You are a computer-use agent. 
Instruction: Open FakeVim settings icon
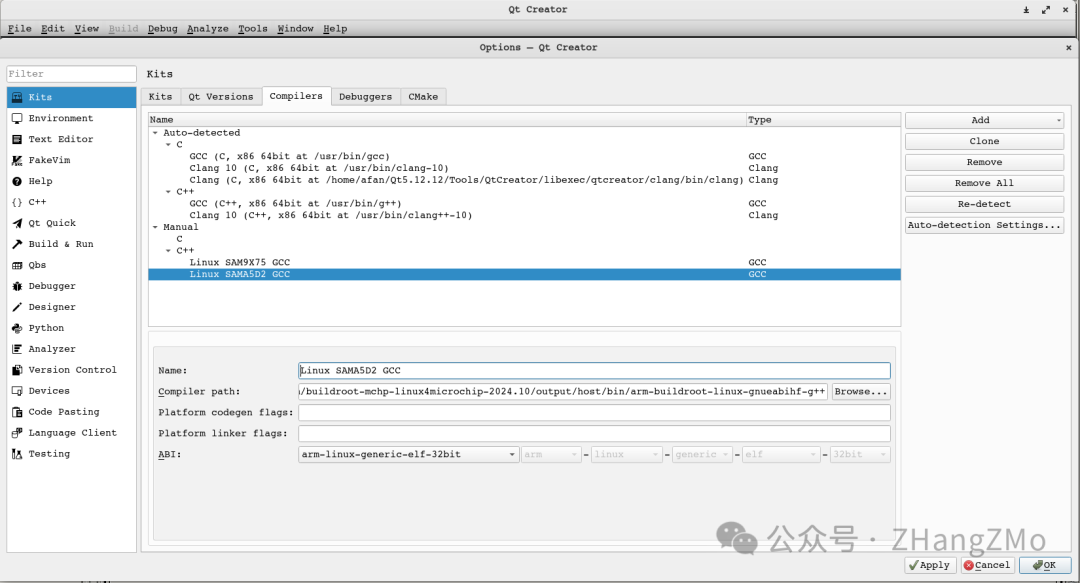pos(17,161)
